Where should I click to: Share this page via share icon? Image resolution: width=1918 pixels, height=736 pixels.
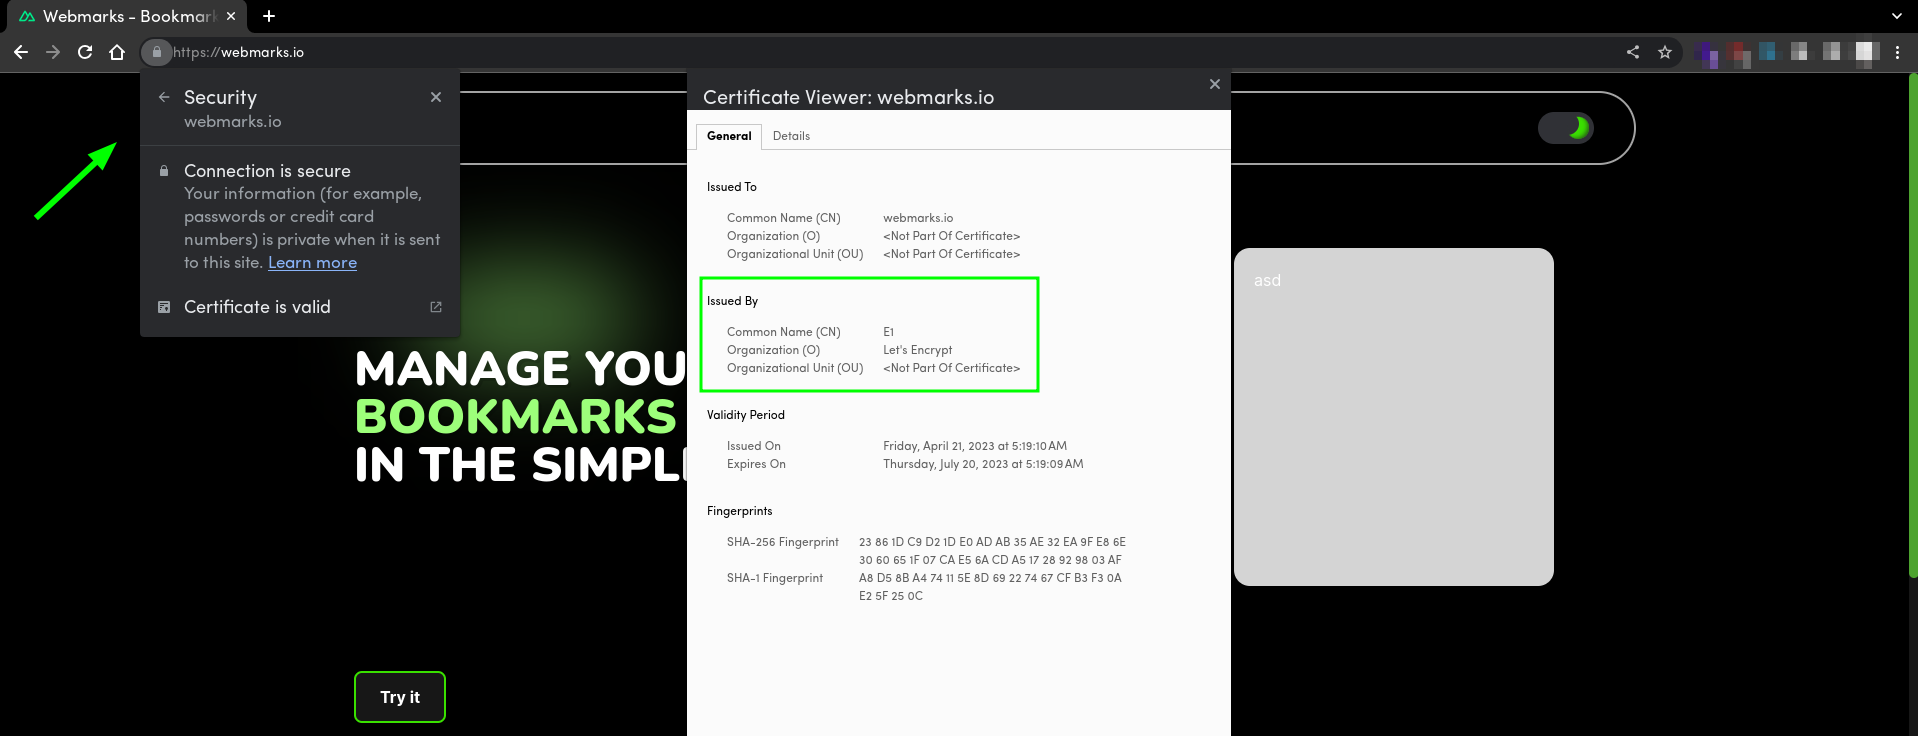click(1633, 52)
